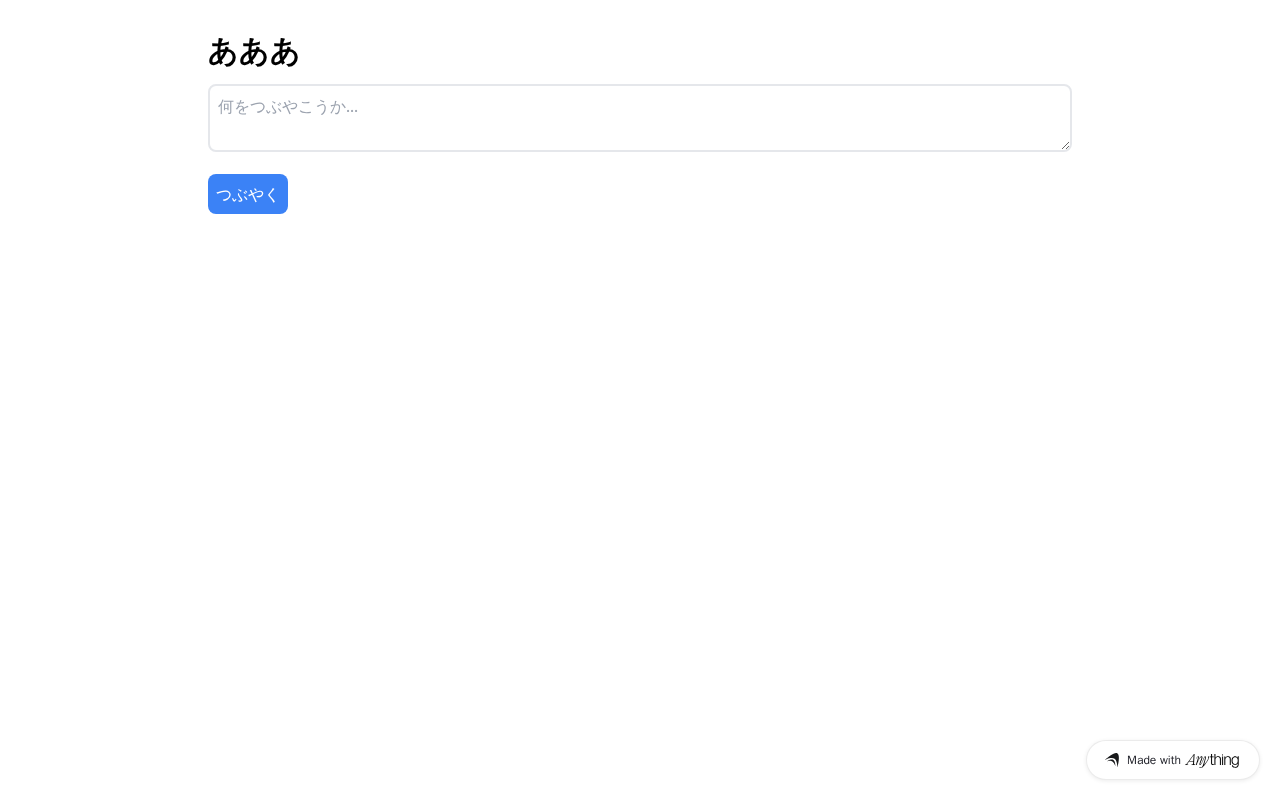Image resolution: width=1280 pixels, height=800 pixels.
Task: Open the Made with Anything badge
Action: pos(1172,760)
